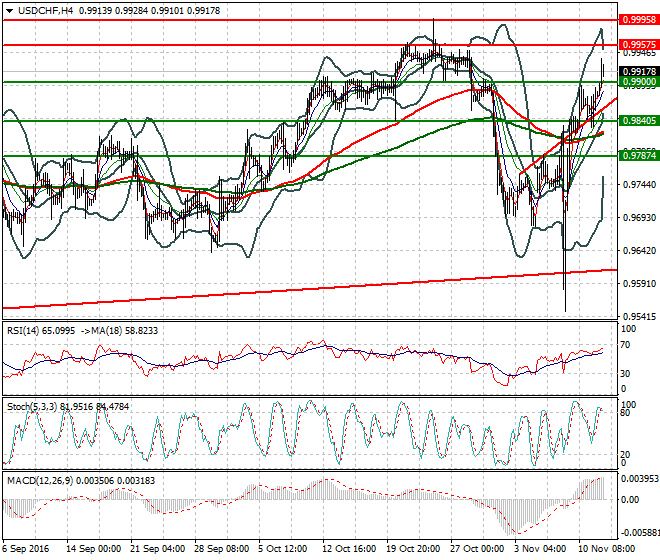660x560 pixels.
Task: Select the RSI 30 level scale label
Action: click(625, 373)
